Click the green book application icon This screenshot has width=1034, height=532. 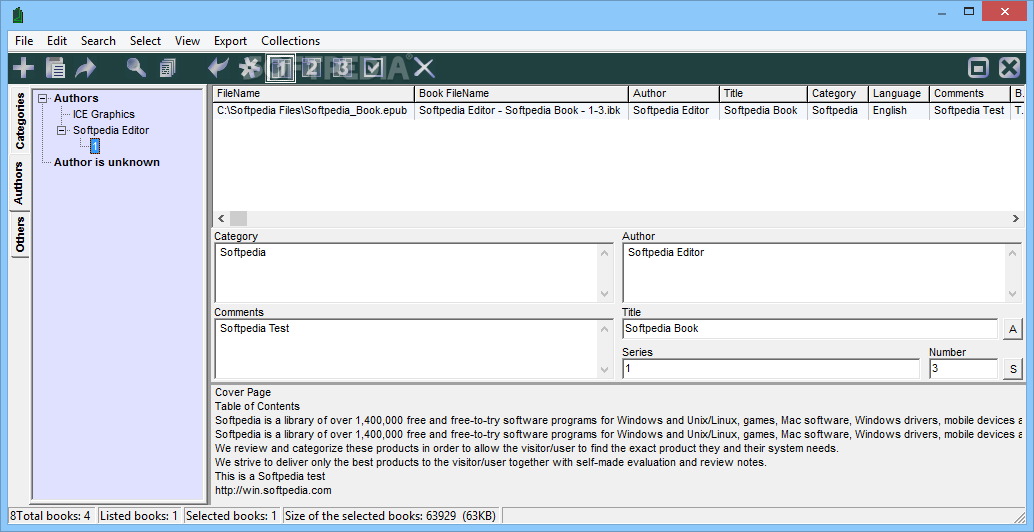point(18,15)
